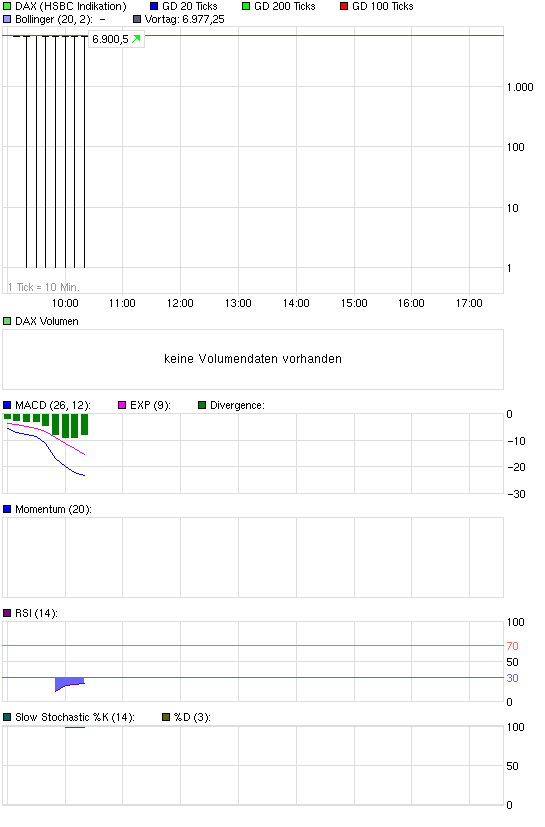Click the DAX Volumen legend swatch
545x827 pixels.
click(7, 321)
